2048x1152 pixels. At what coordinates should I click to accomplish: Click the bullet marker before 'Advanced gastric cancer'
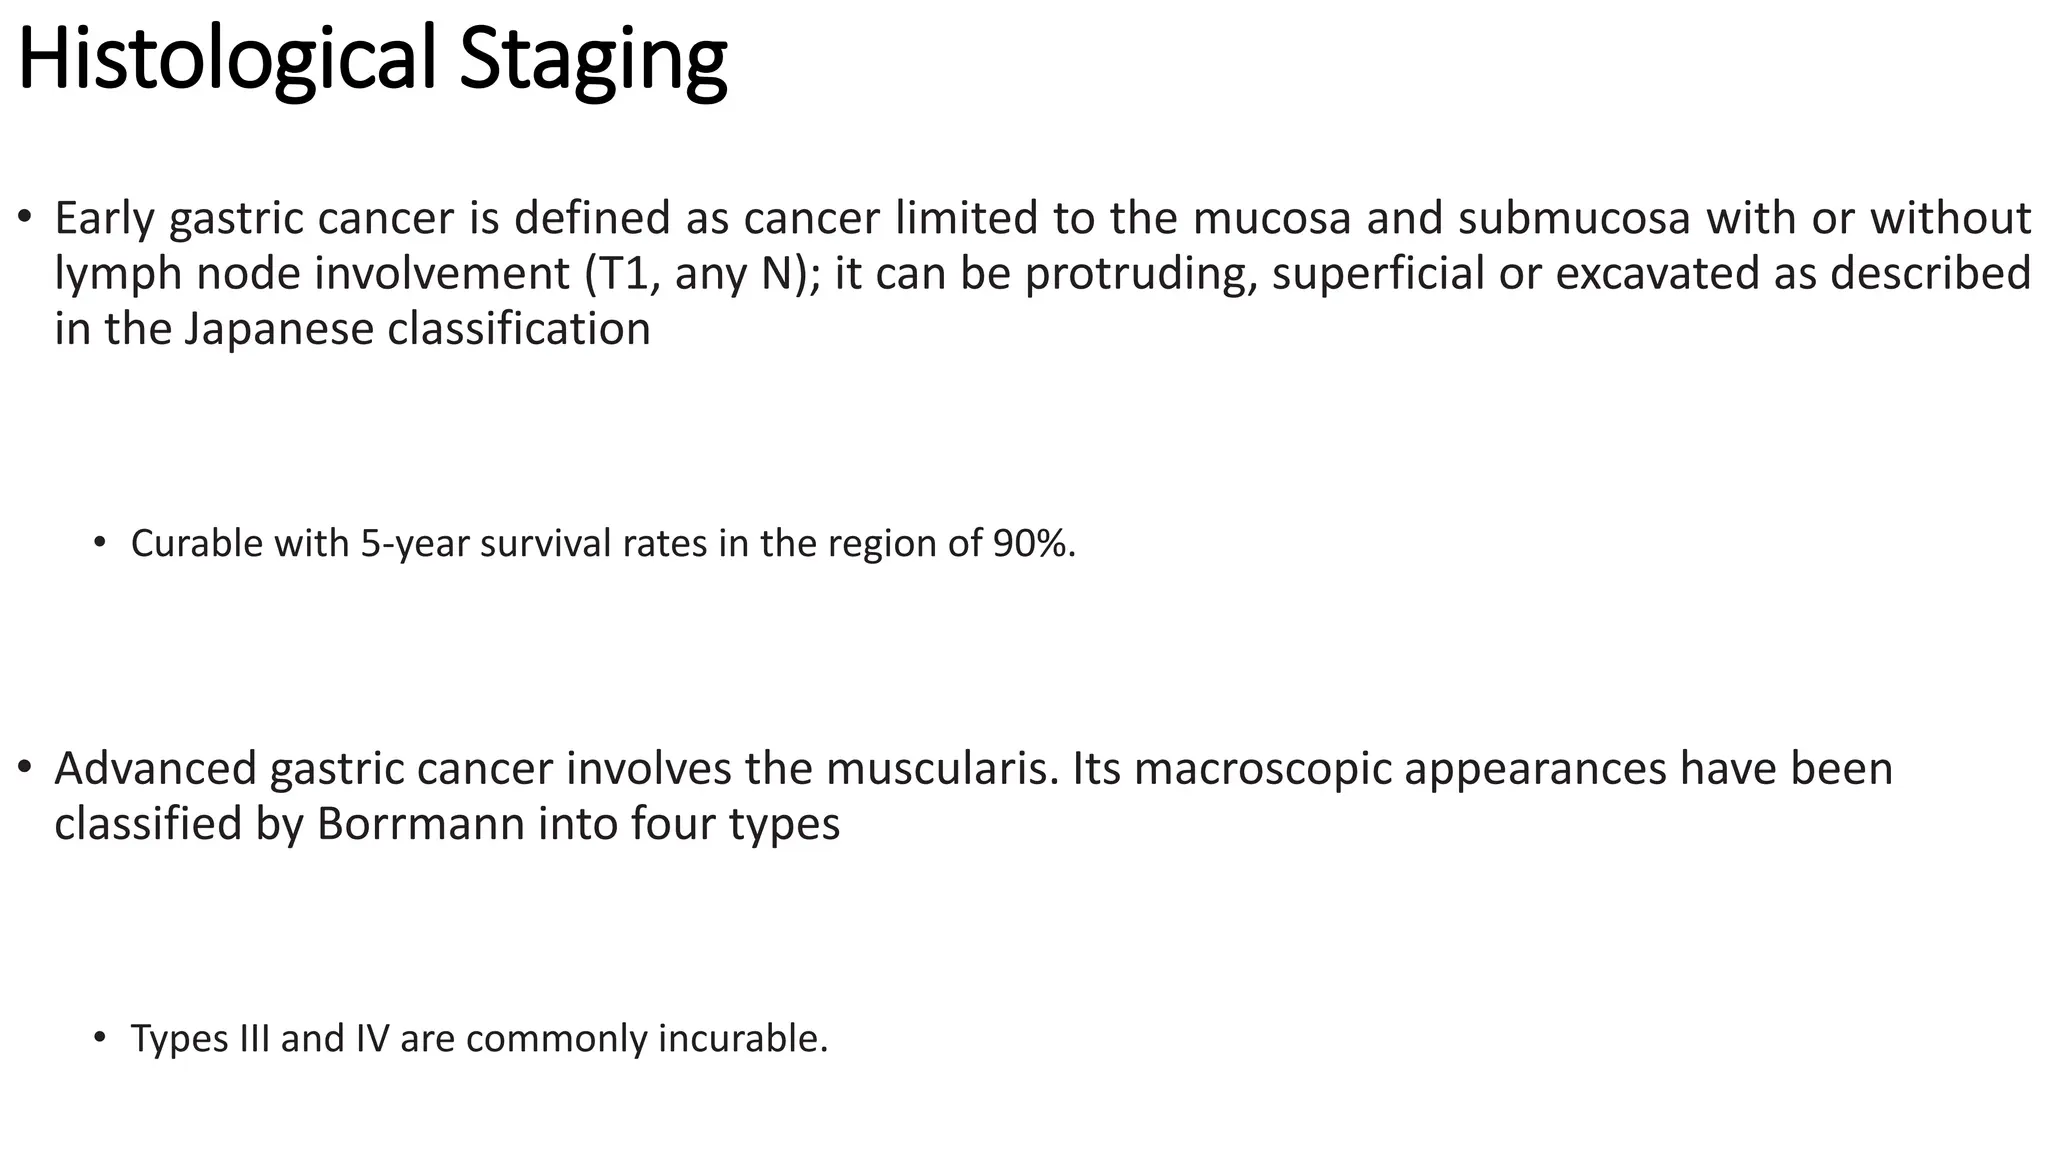click(x=26, y=767)
